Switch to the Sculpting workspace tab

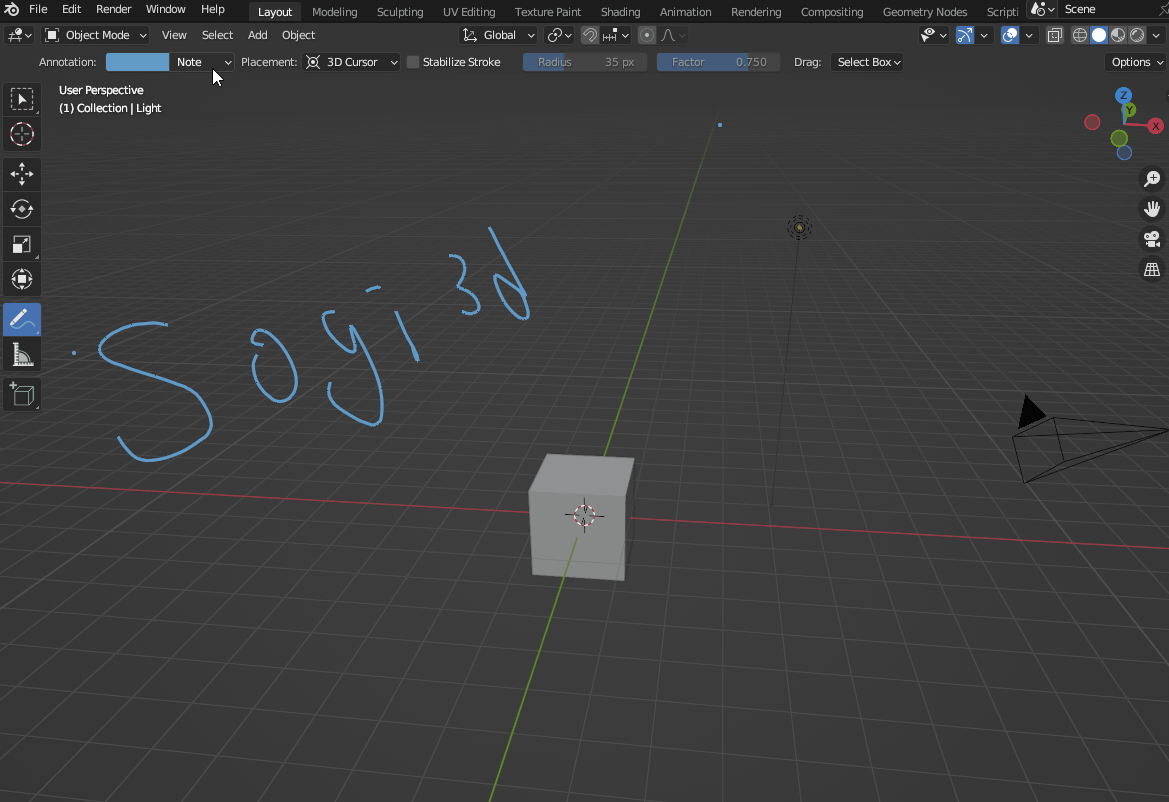click(400, 12)
